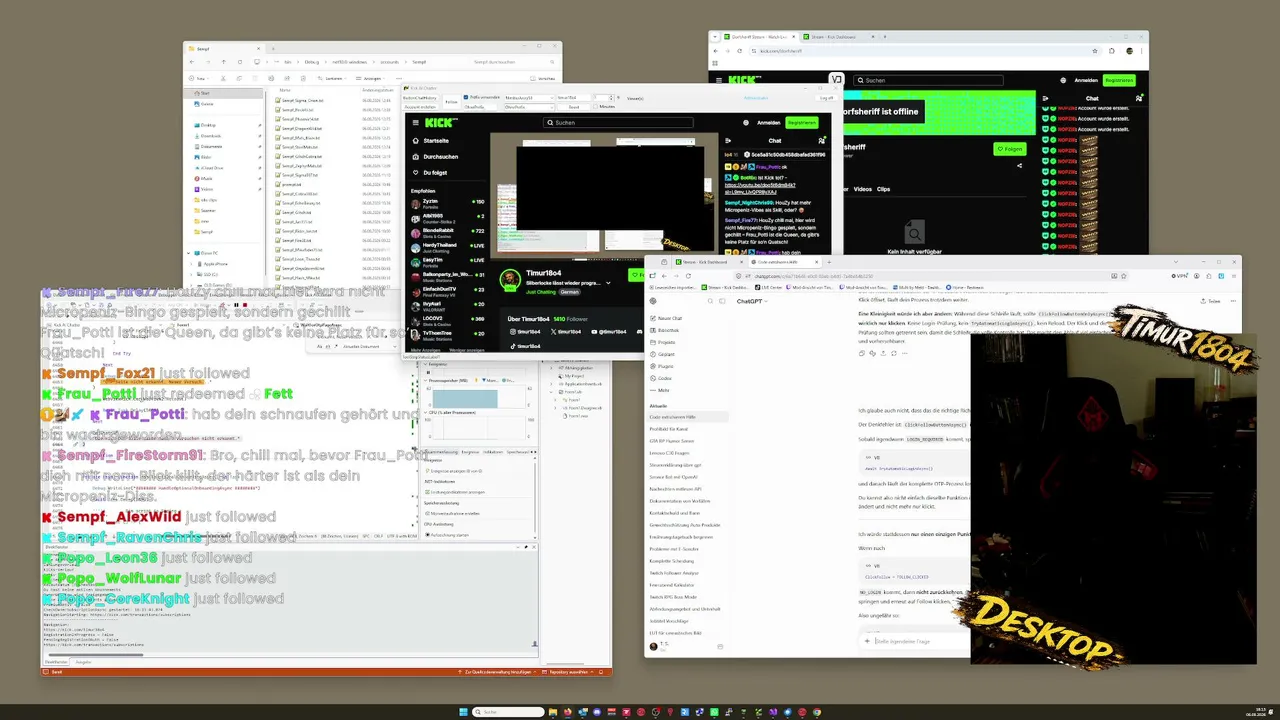Open the language globe in the Kick Ai Chatter window
Image resolution: width=1280 pixels, height=720 pixels.
[745, 123]
